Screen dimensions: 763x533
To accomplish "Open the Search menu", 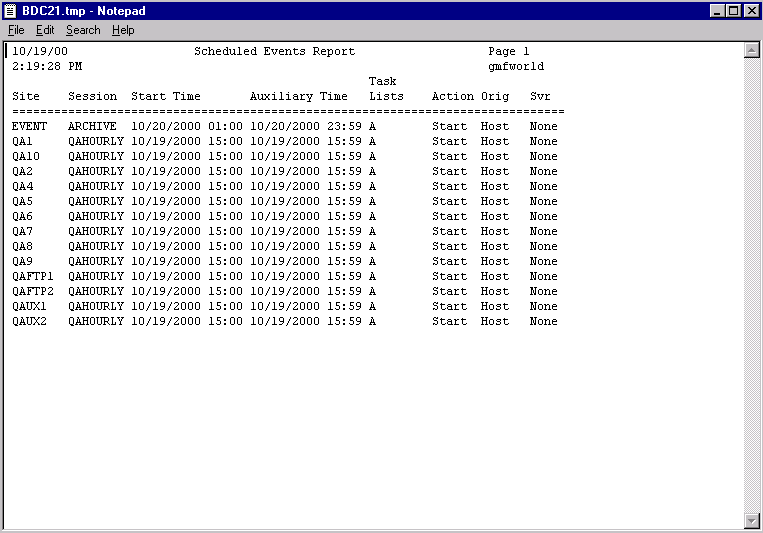I will (x=83, y=30).
